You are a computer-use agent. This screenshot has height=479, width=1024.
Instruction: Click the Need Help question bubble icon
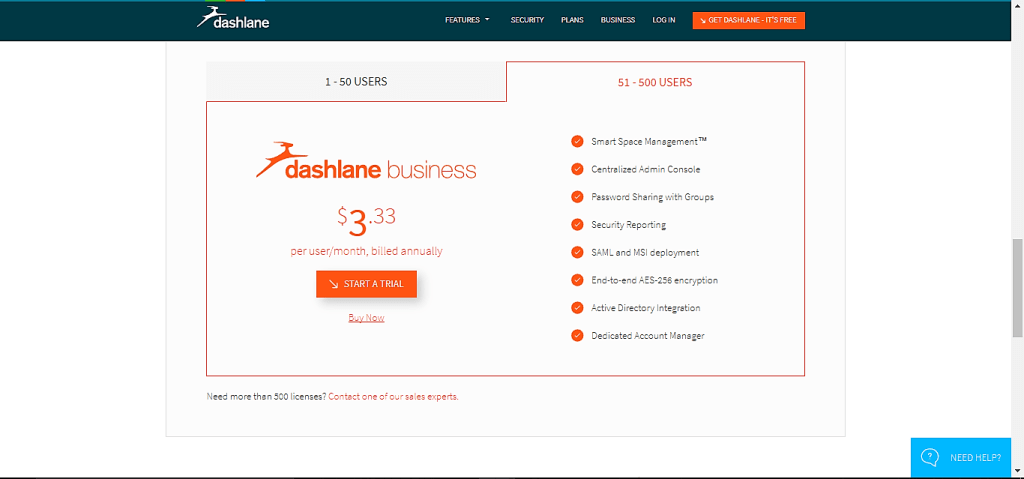click(x=930, y=457)
